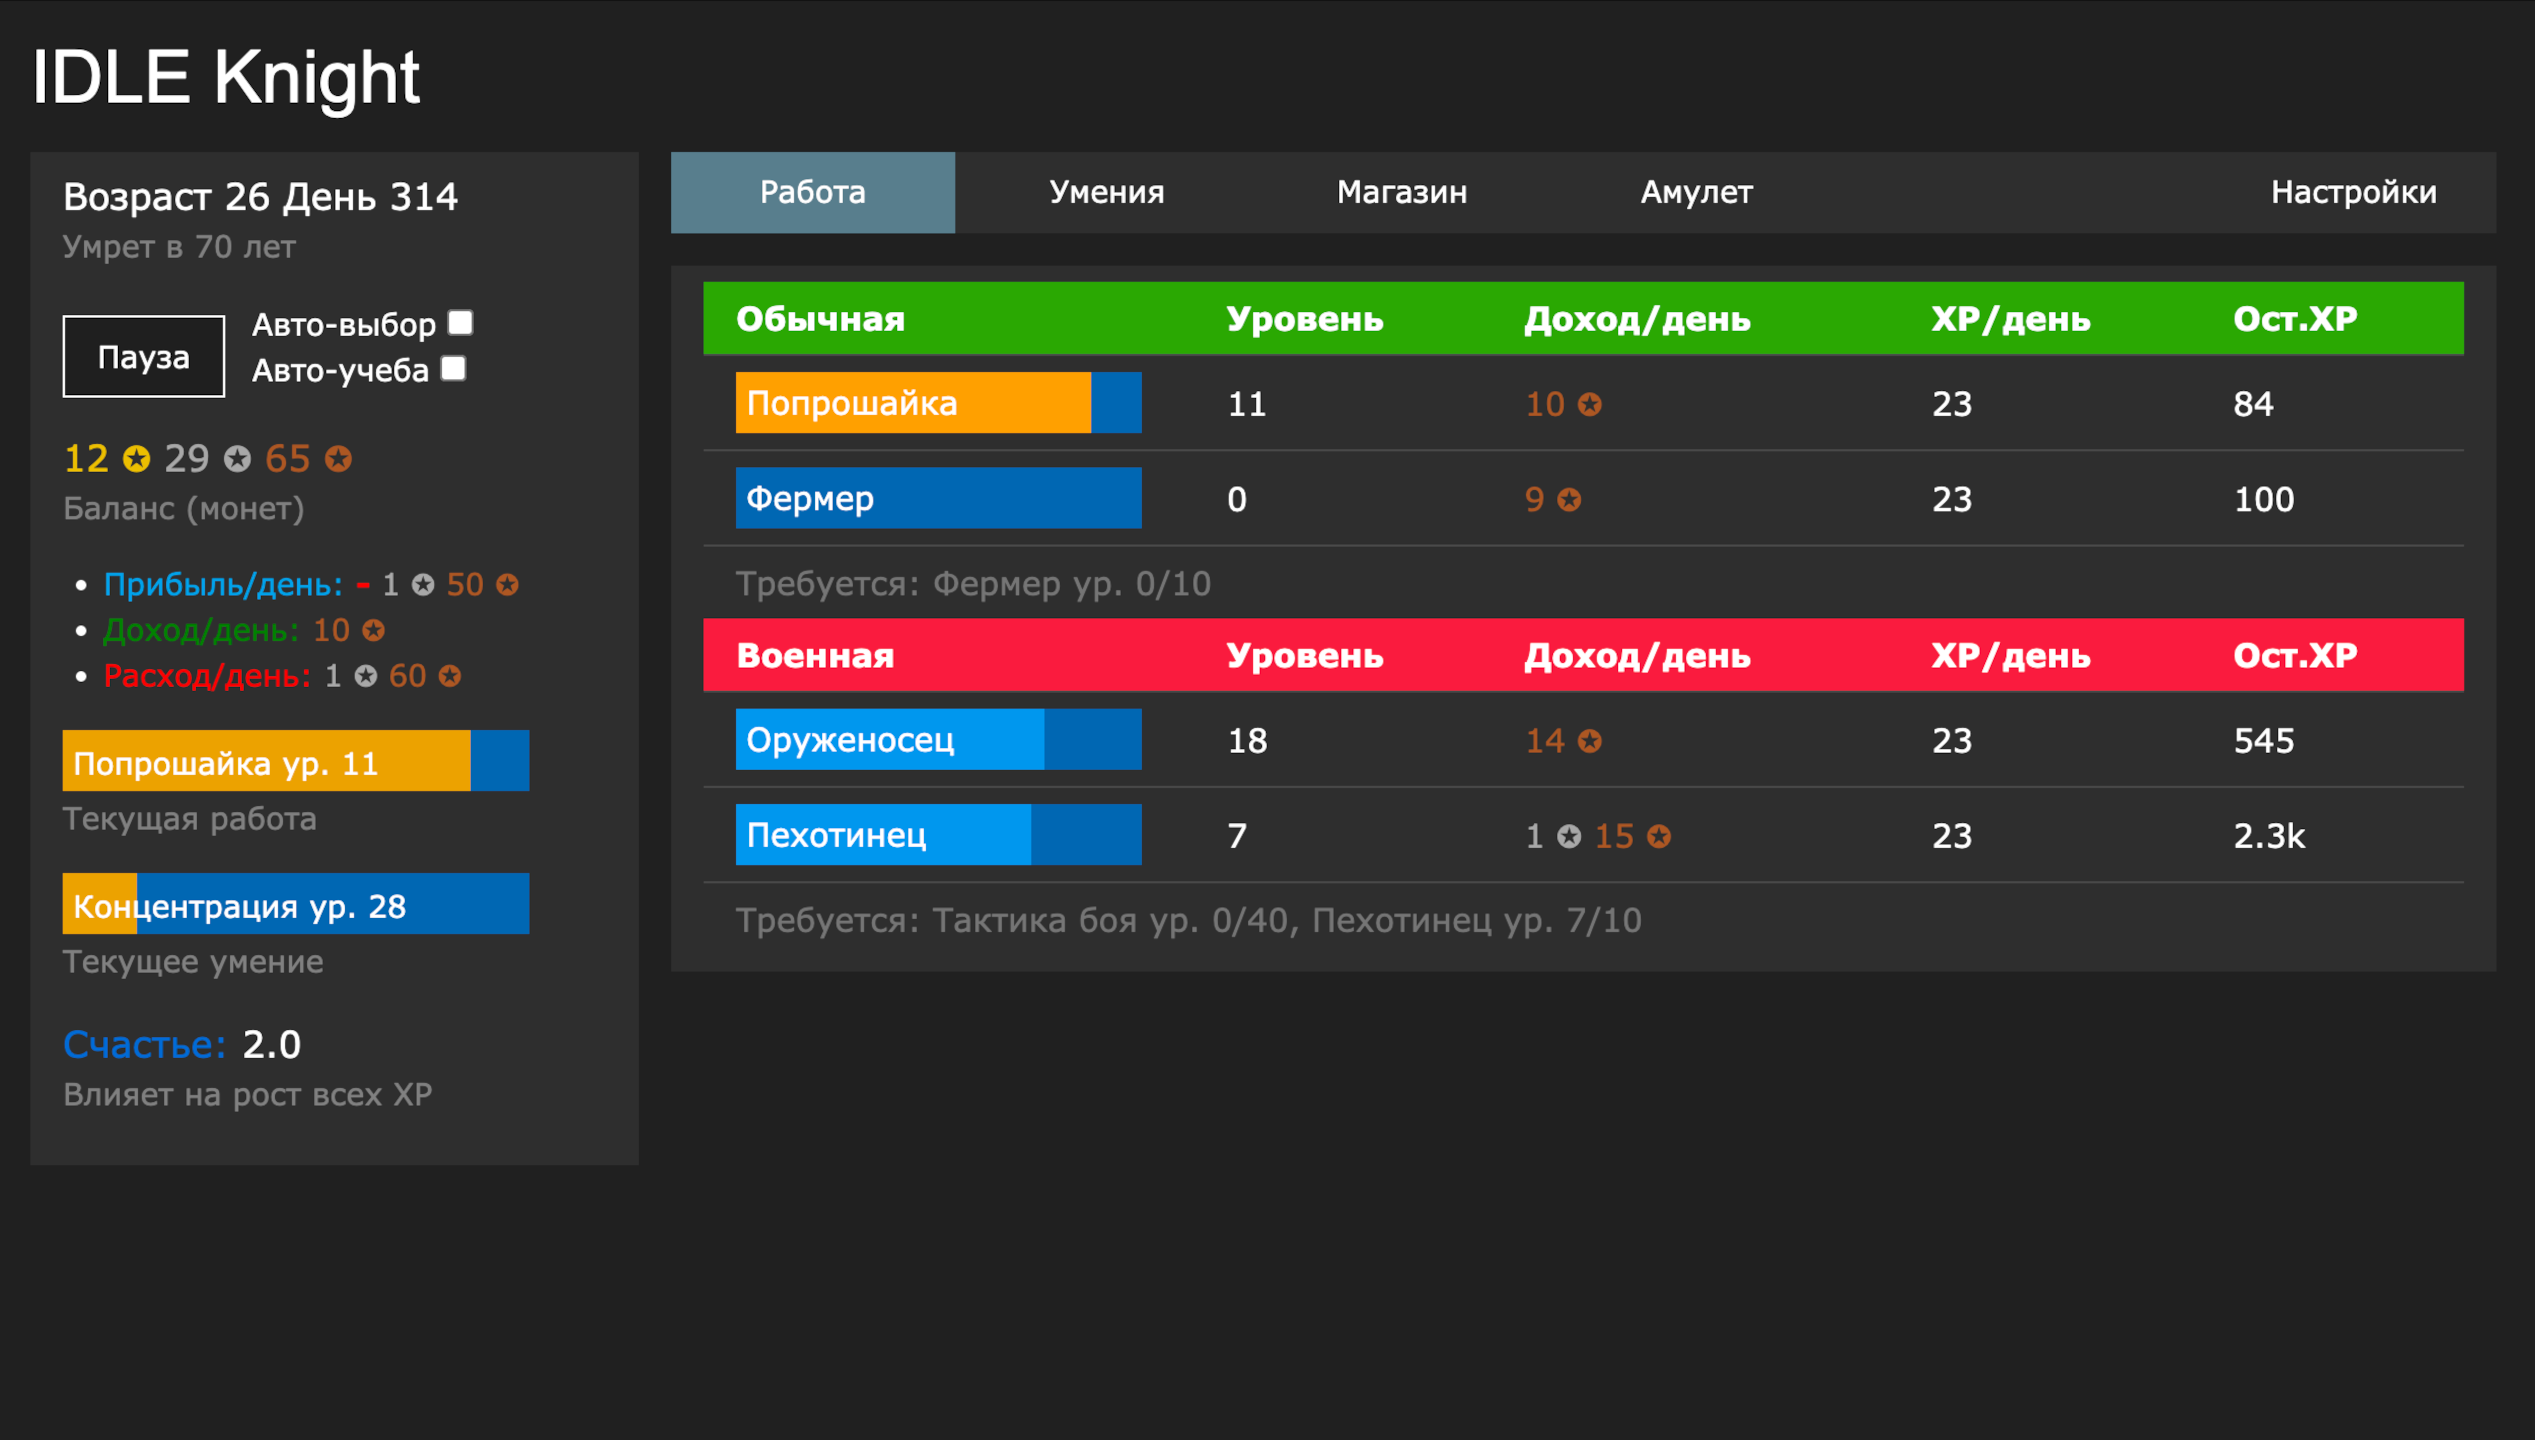Click the silver coin icon next to balance 29

(235, 460)
